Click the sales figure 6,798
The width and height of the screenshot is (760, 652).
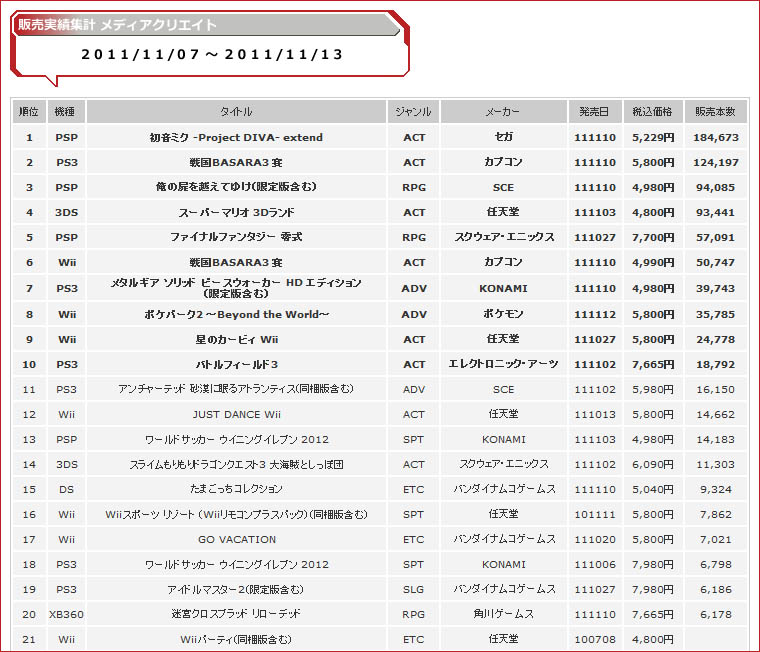[x=716, y=565]
